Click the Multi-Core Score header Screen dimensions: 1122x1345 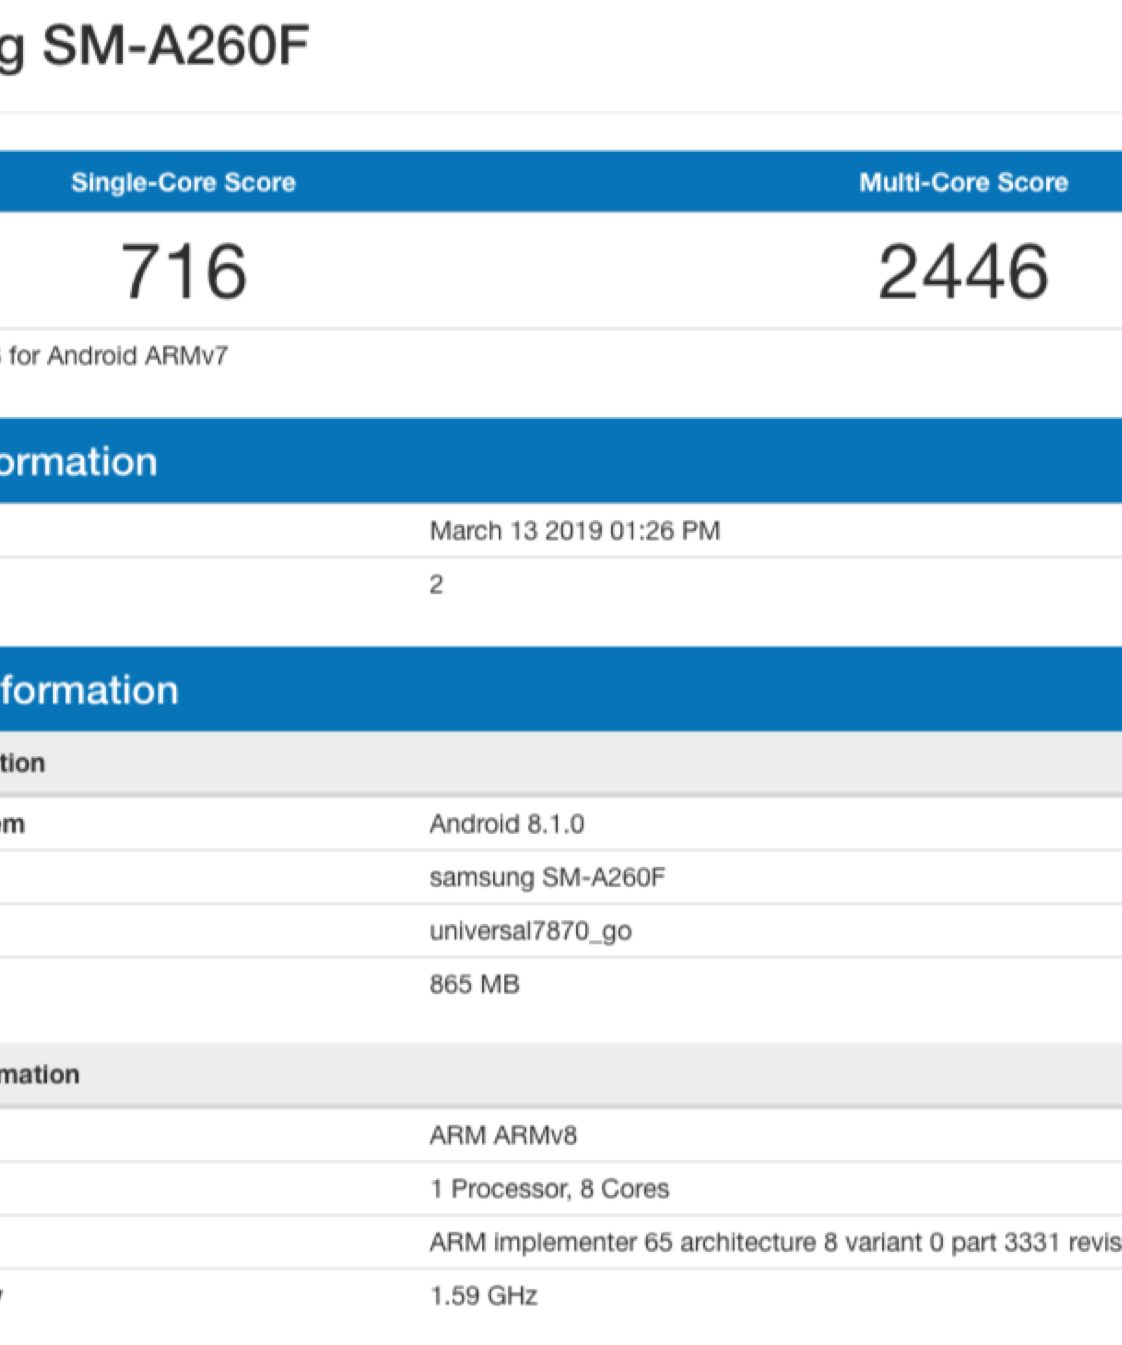coord(963,182)
